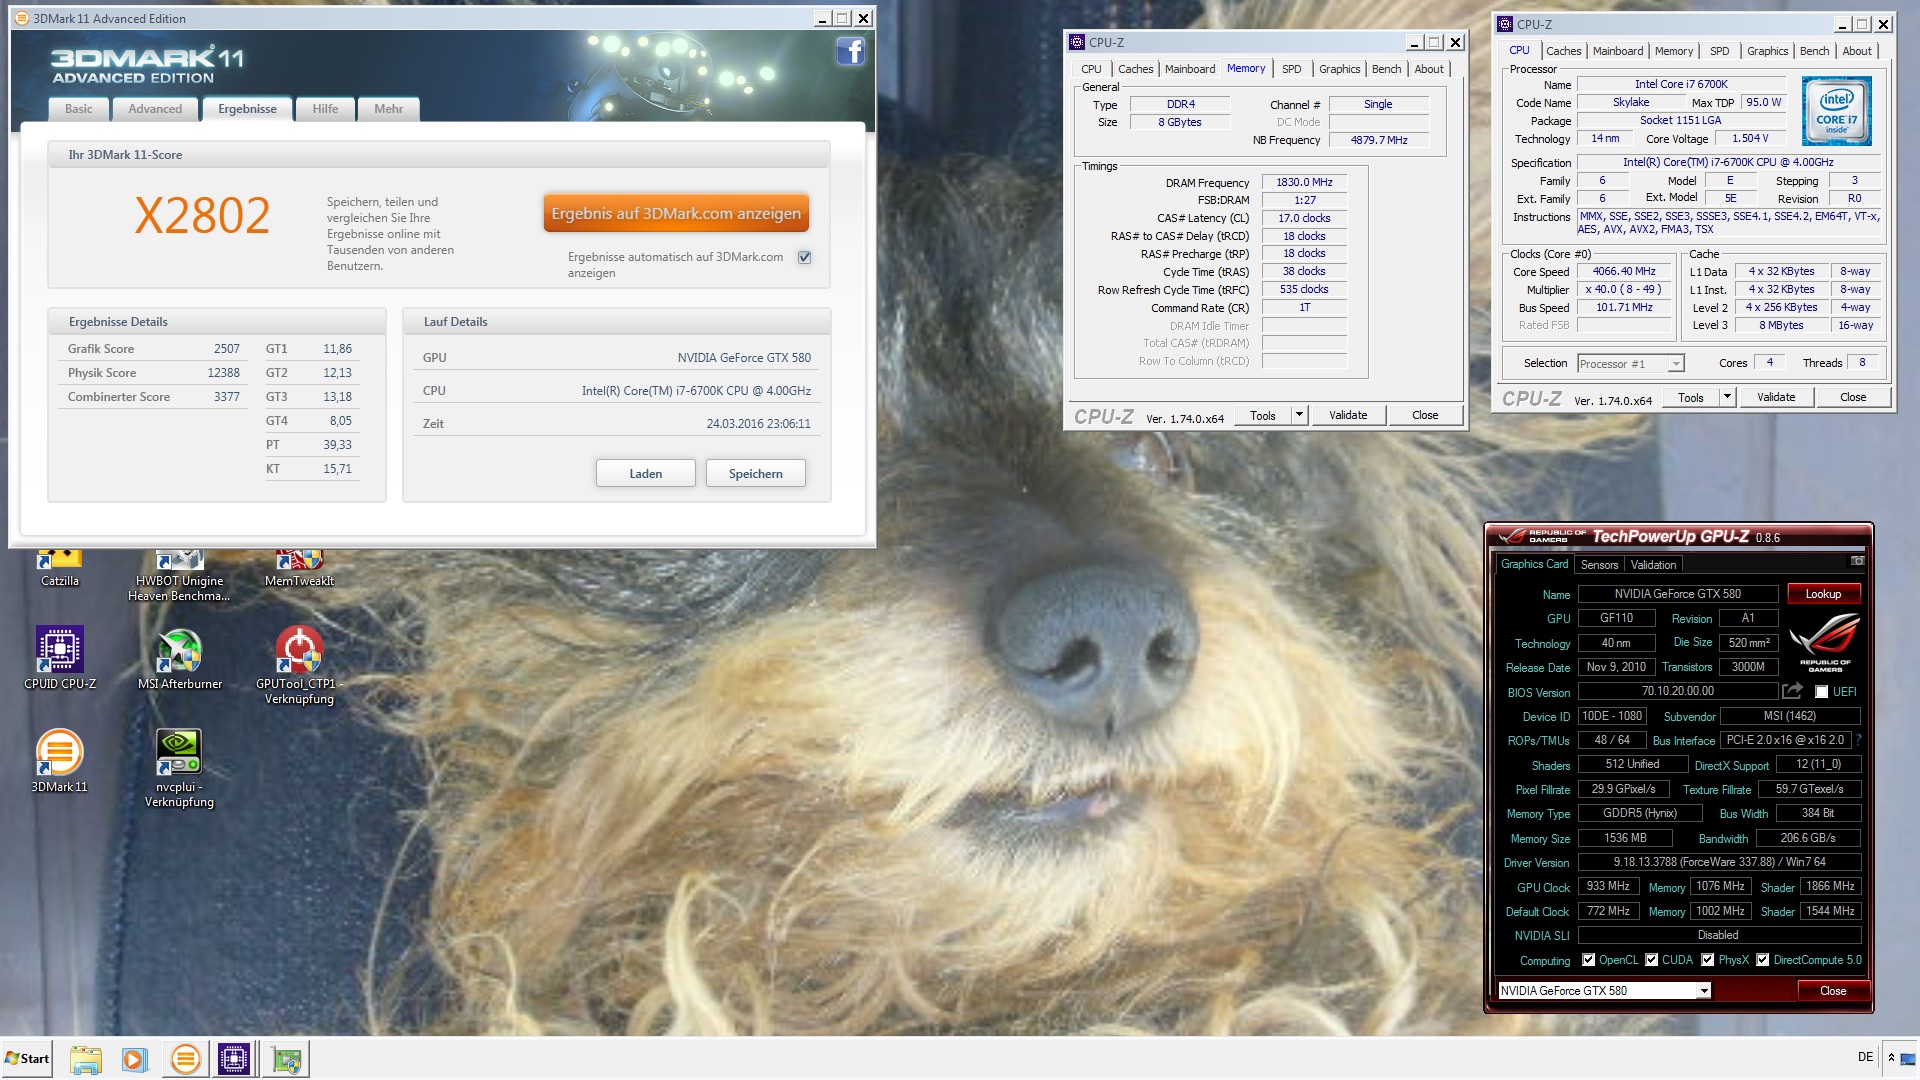Open Windows Media Player from taskbar

[134, 1059]
